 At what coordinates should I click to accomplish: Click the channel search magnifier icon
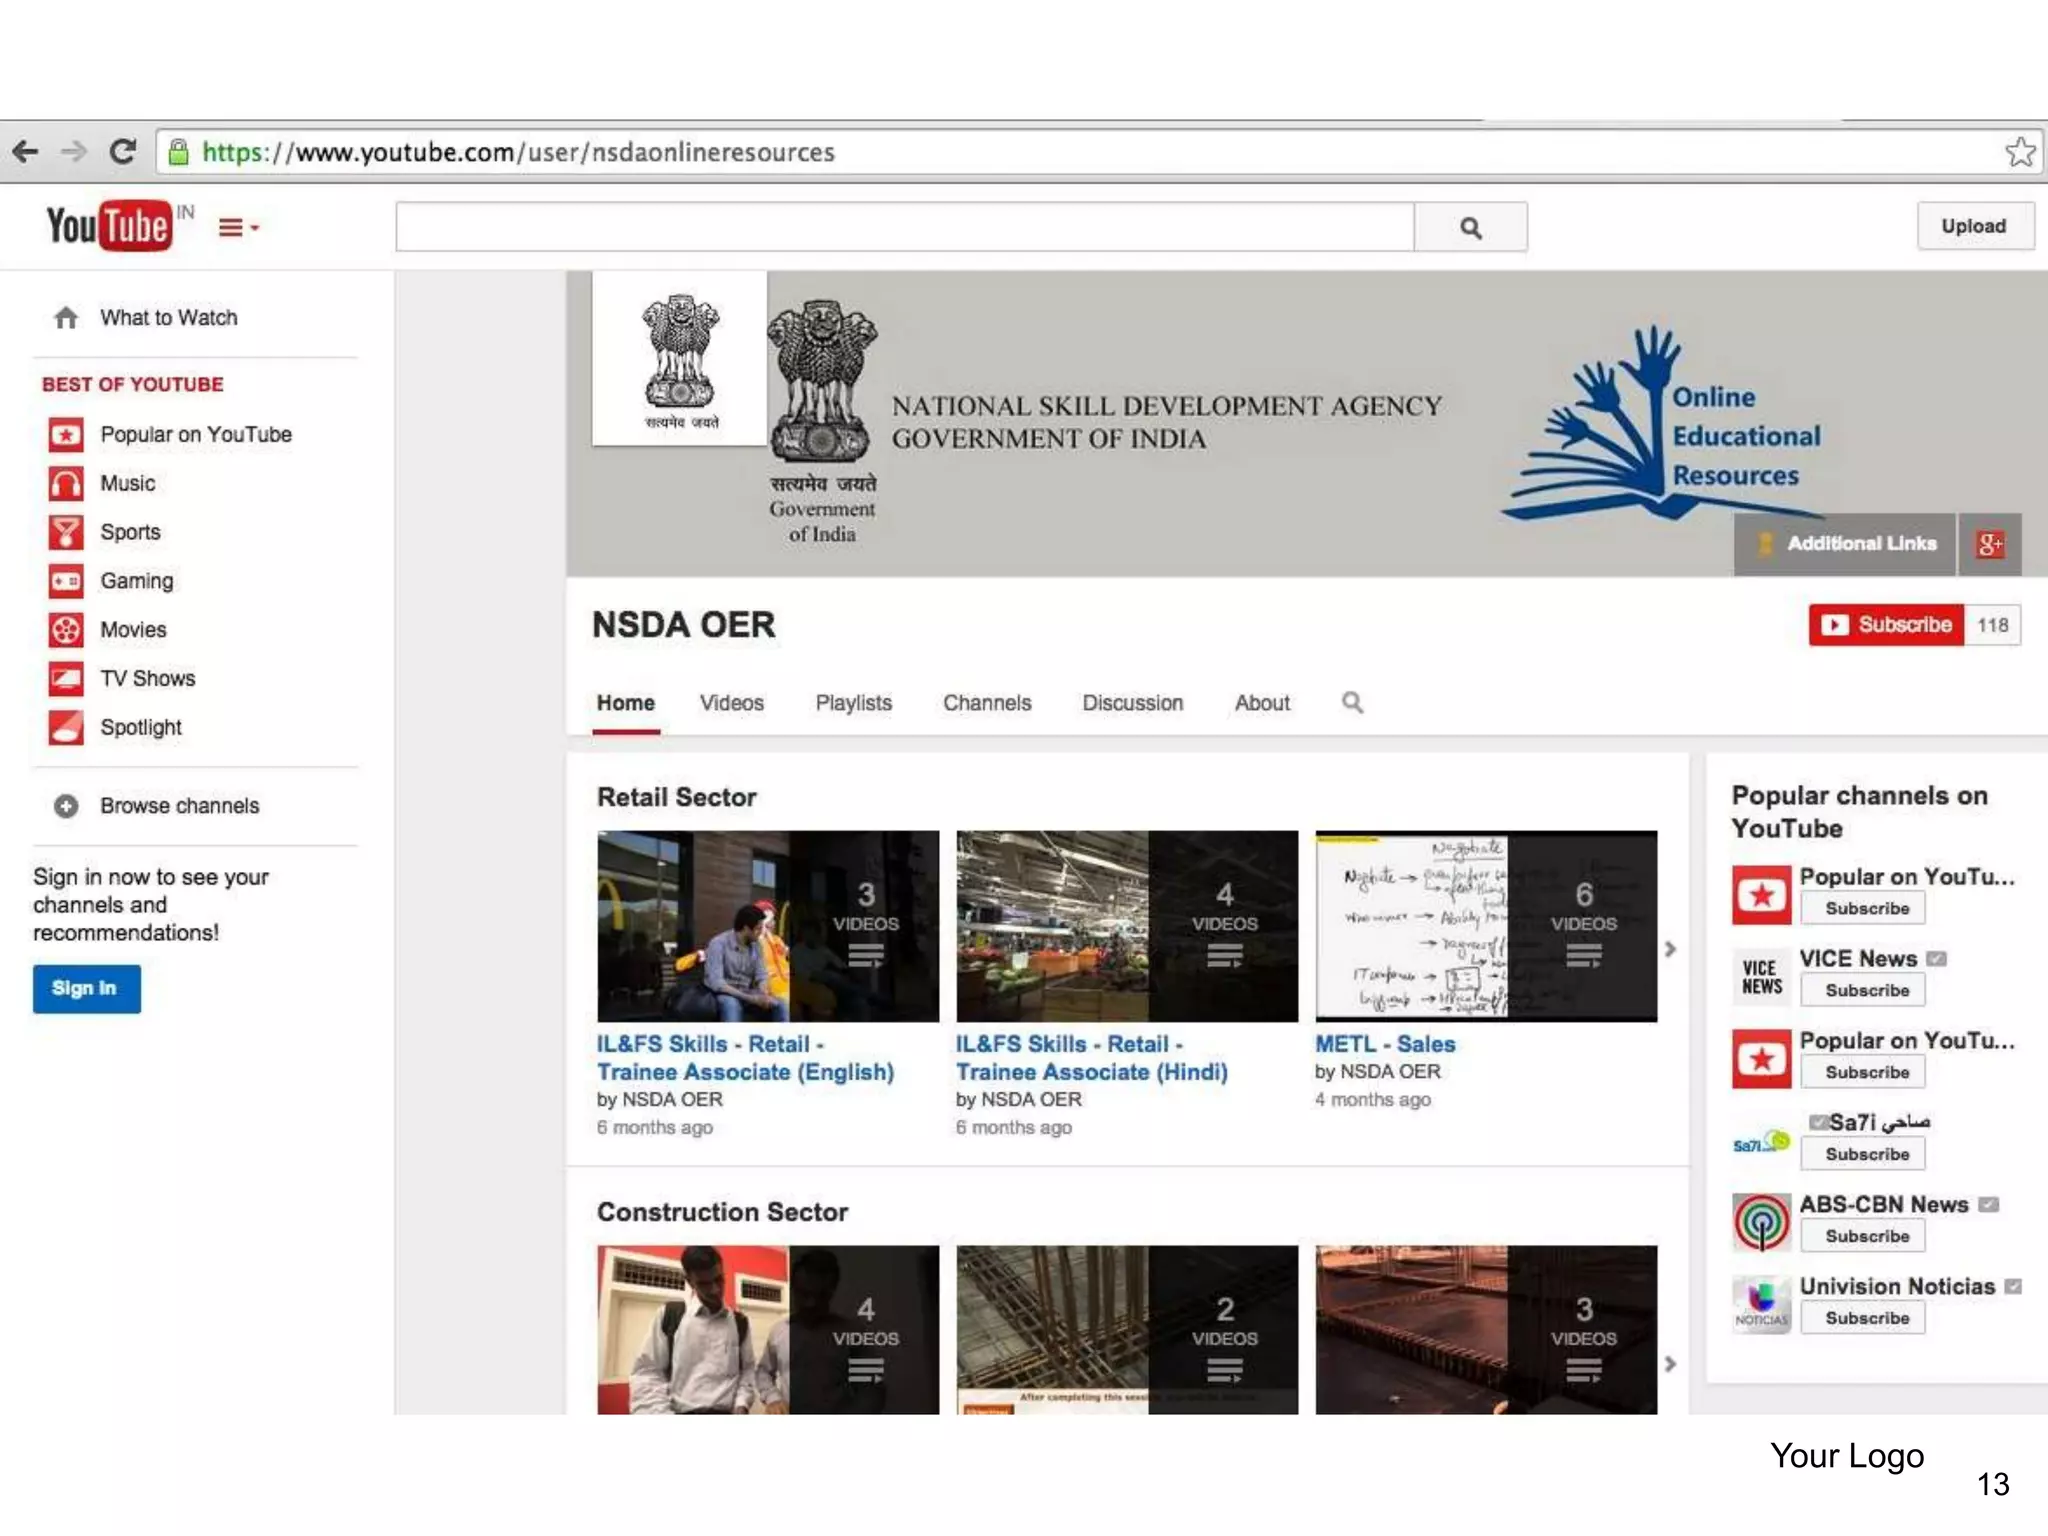click(x=1352, y=703)
